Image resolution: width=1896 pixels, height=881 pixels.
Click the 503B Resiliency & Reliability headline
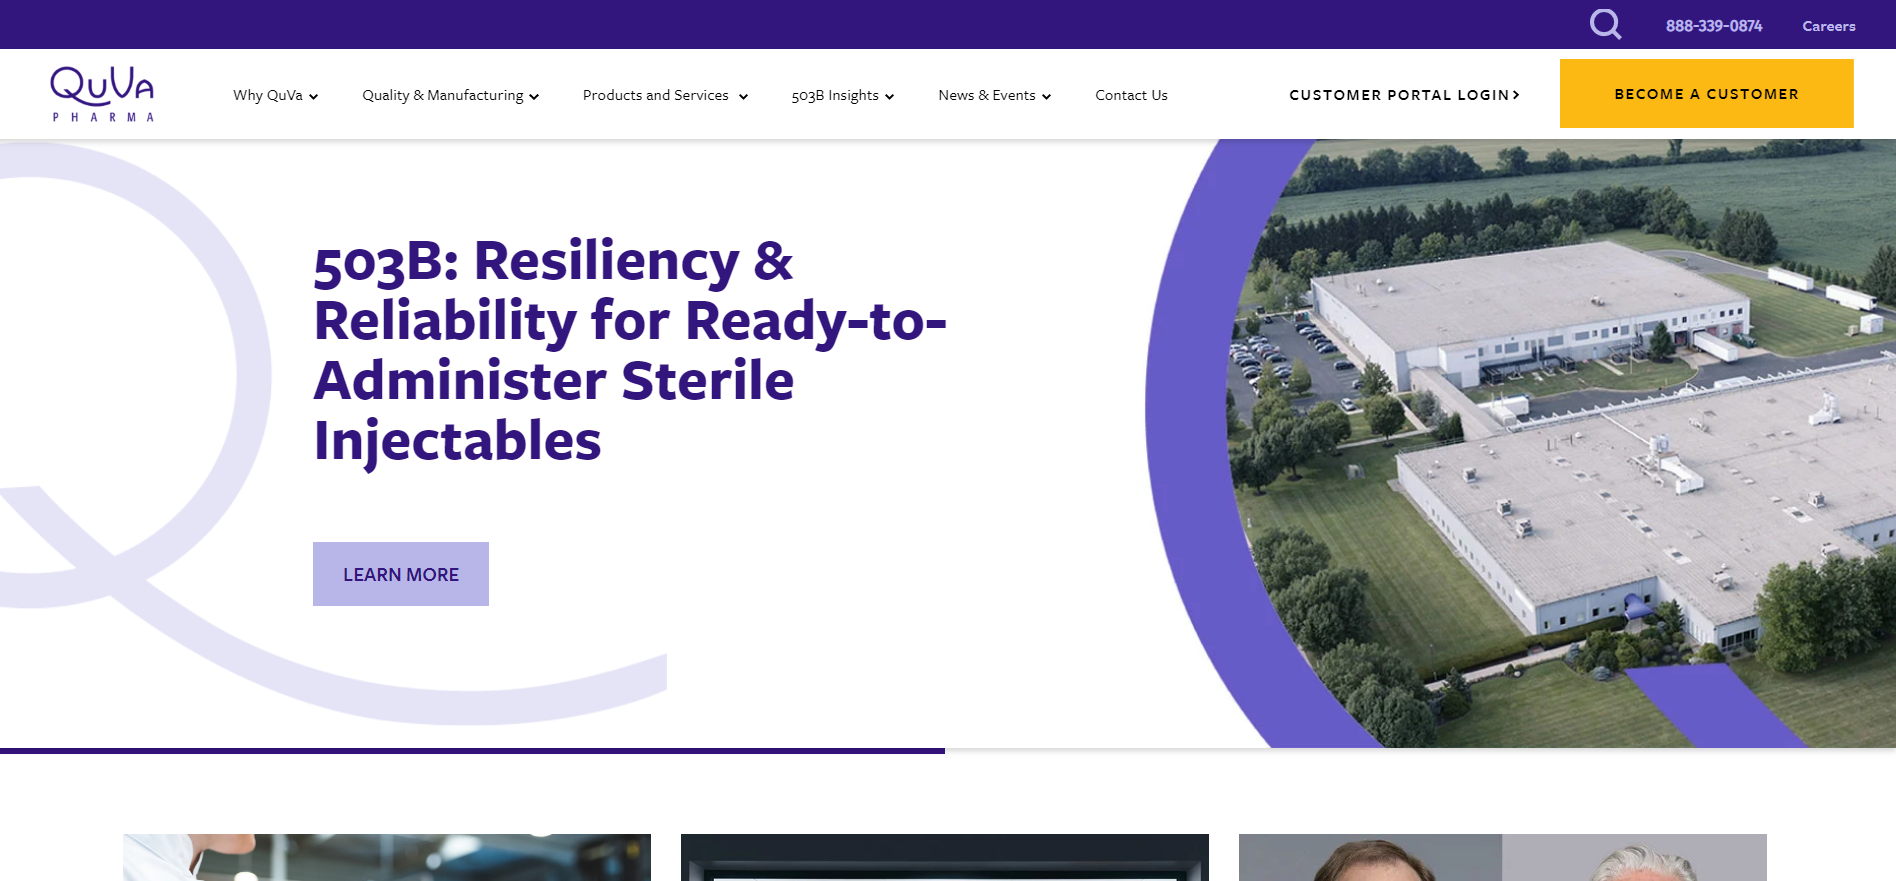[x=628, y=350]
